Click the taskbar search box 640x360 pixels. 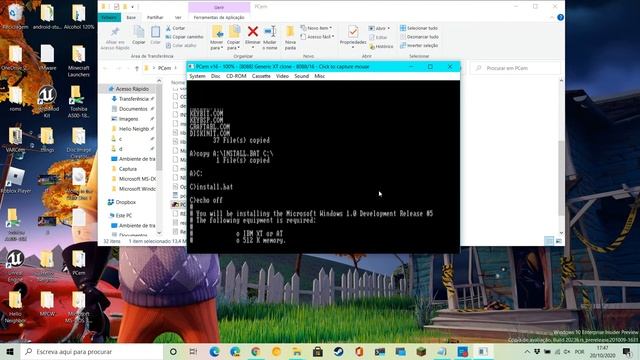[91, 351]
